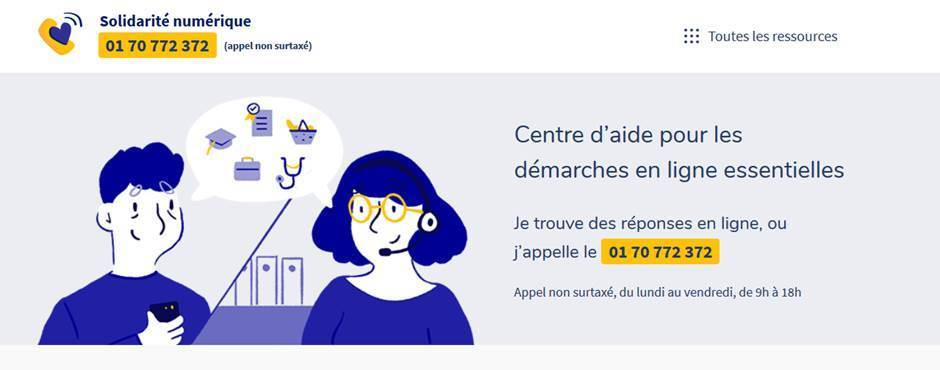Viewport: 940px width, 370px height.
Task: Call 01 70 772 372 from the hero section
Action: pyautogui.click(x=660, y=252)
